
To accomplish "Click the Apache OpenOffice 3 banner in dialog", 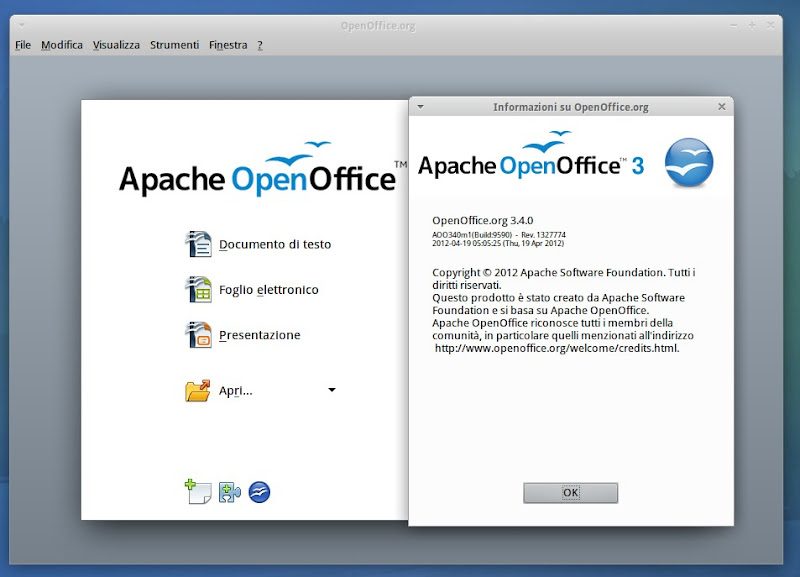I will 531,155.
